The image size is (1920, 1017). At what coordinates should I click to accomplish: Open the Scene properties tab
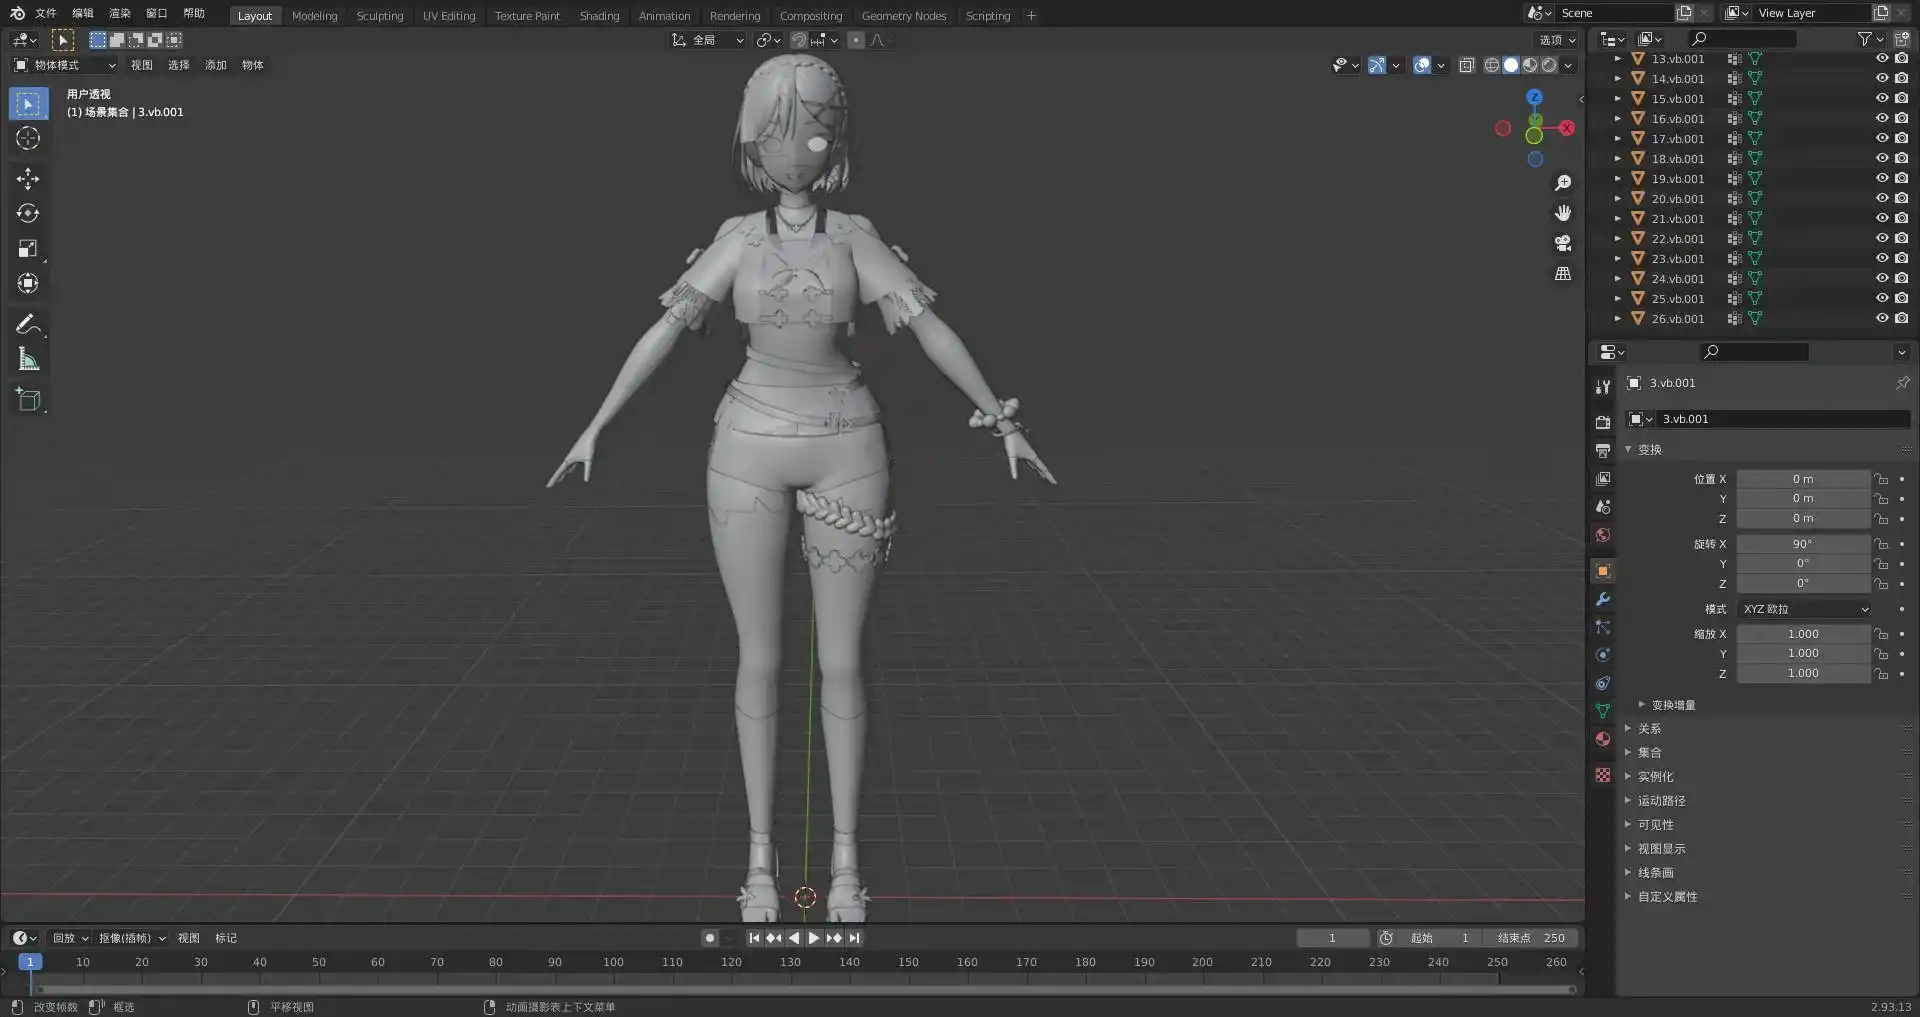[x=1603, y=507]
